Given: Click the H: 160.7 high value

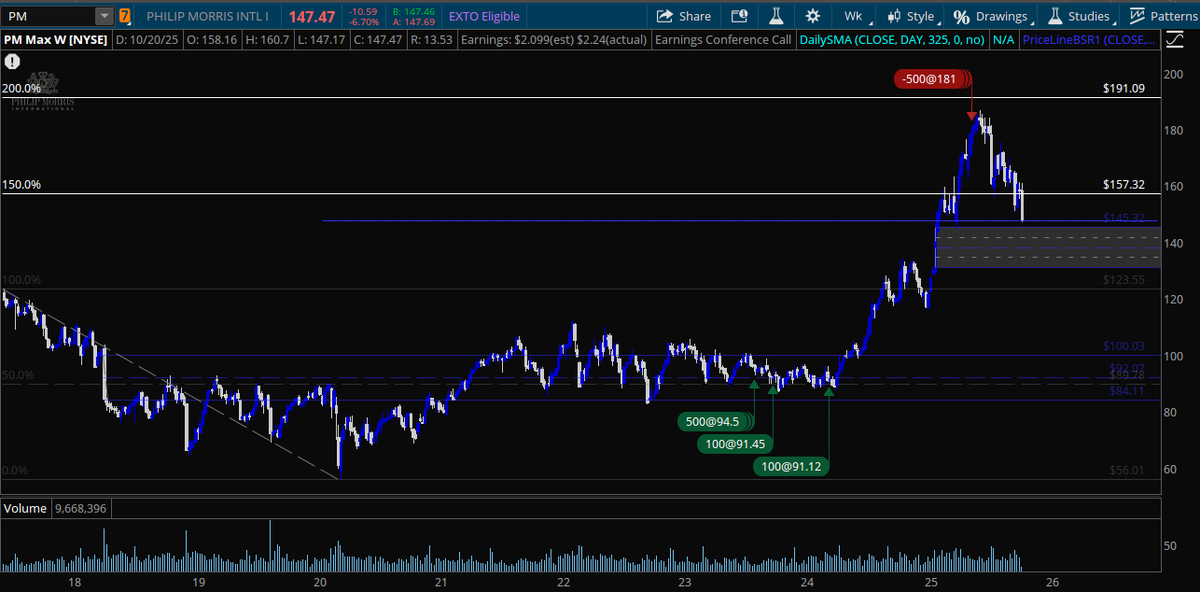Looking at the screenshot, I should (267, 40).
